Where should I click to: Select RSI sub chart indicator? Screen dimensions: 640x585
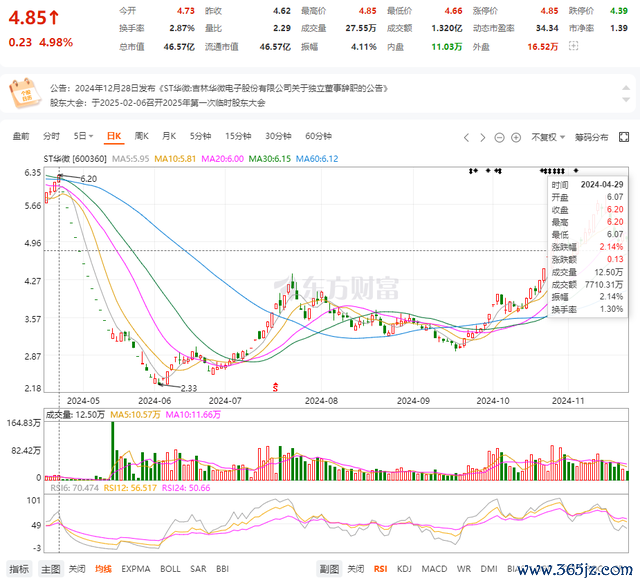tap(380, 569)
